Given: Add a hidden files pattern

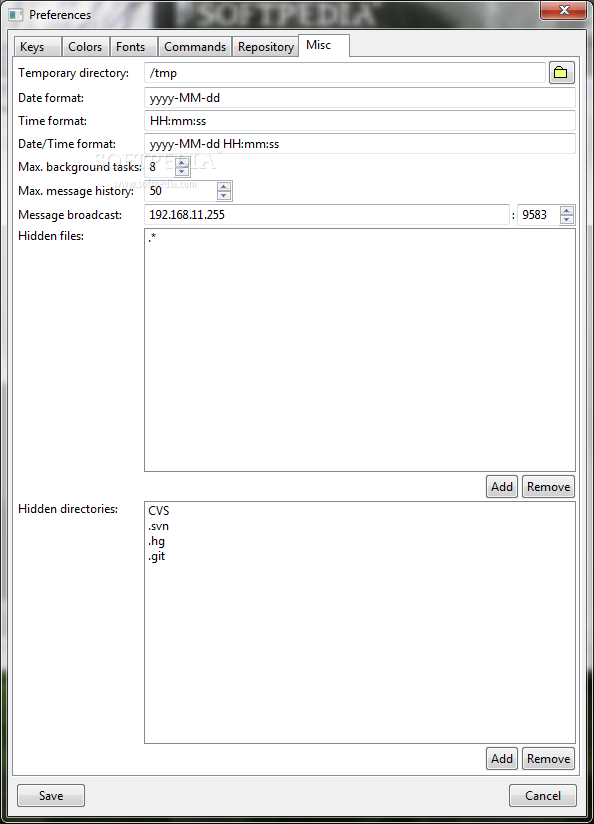Looking at the screenshot, I should [x=502, y=487].
